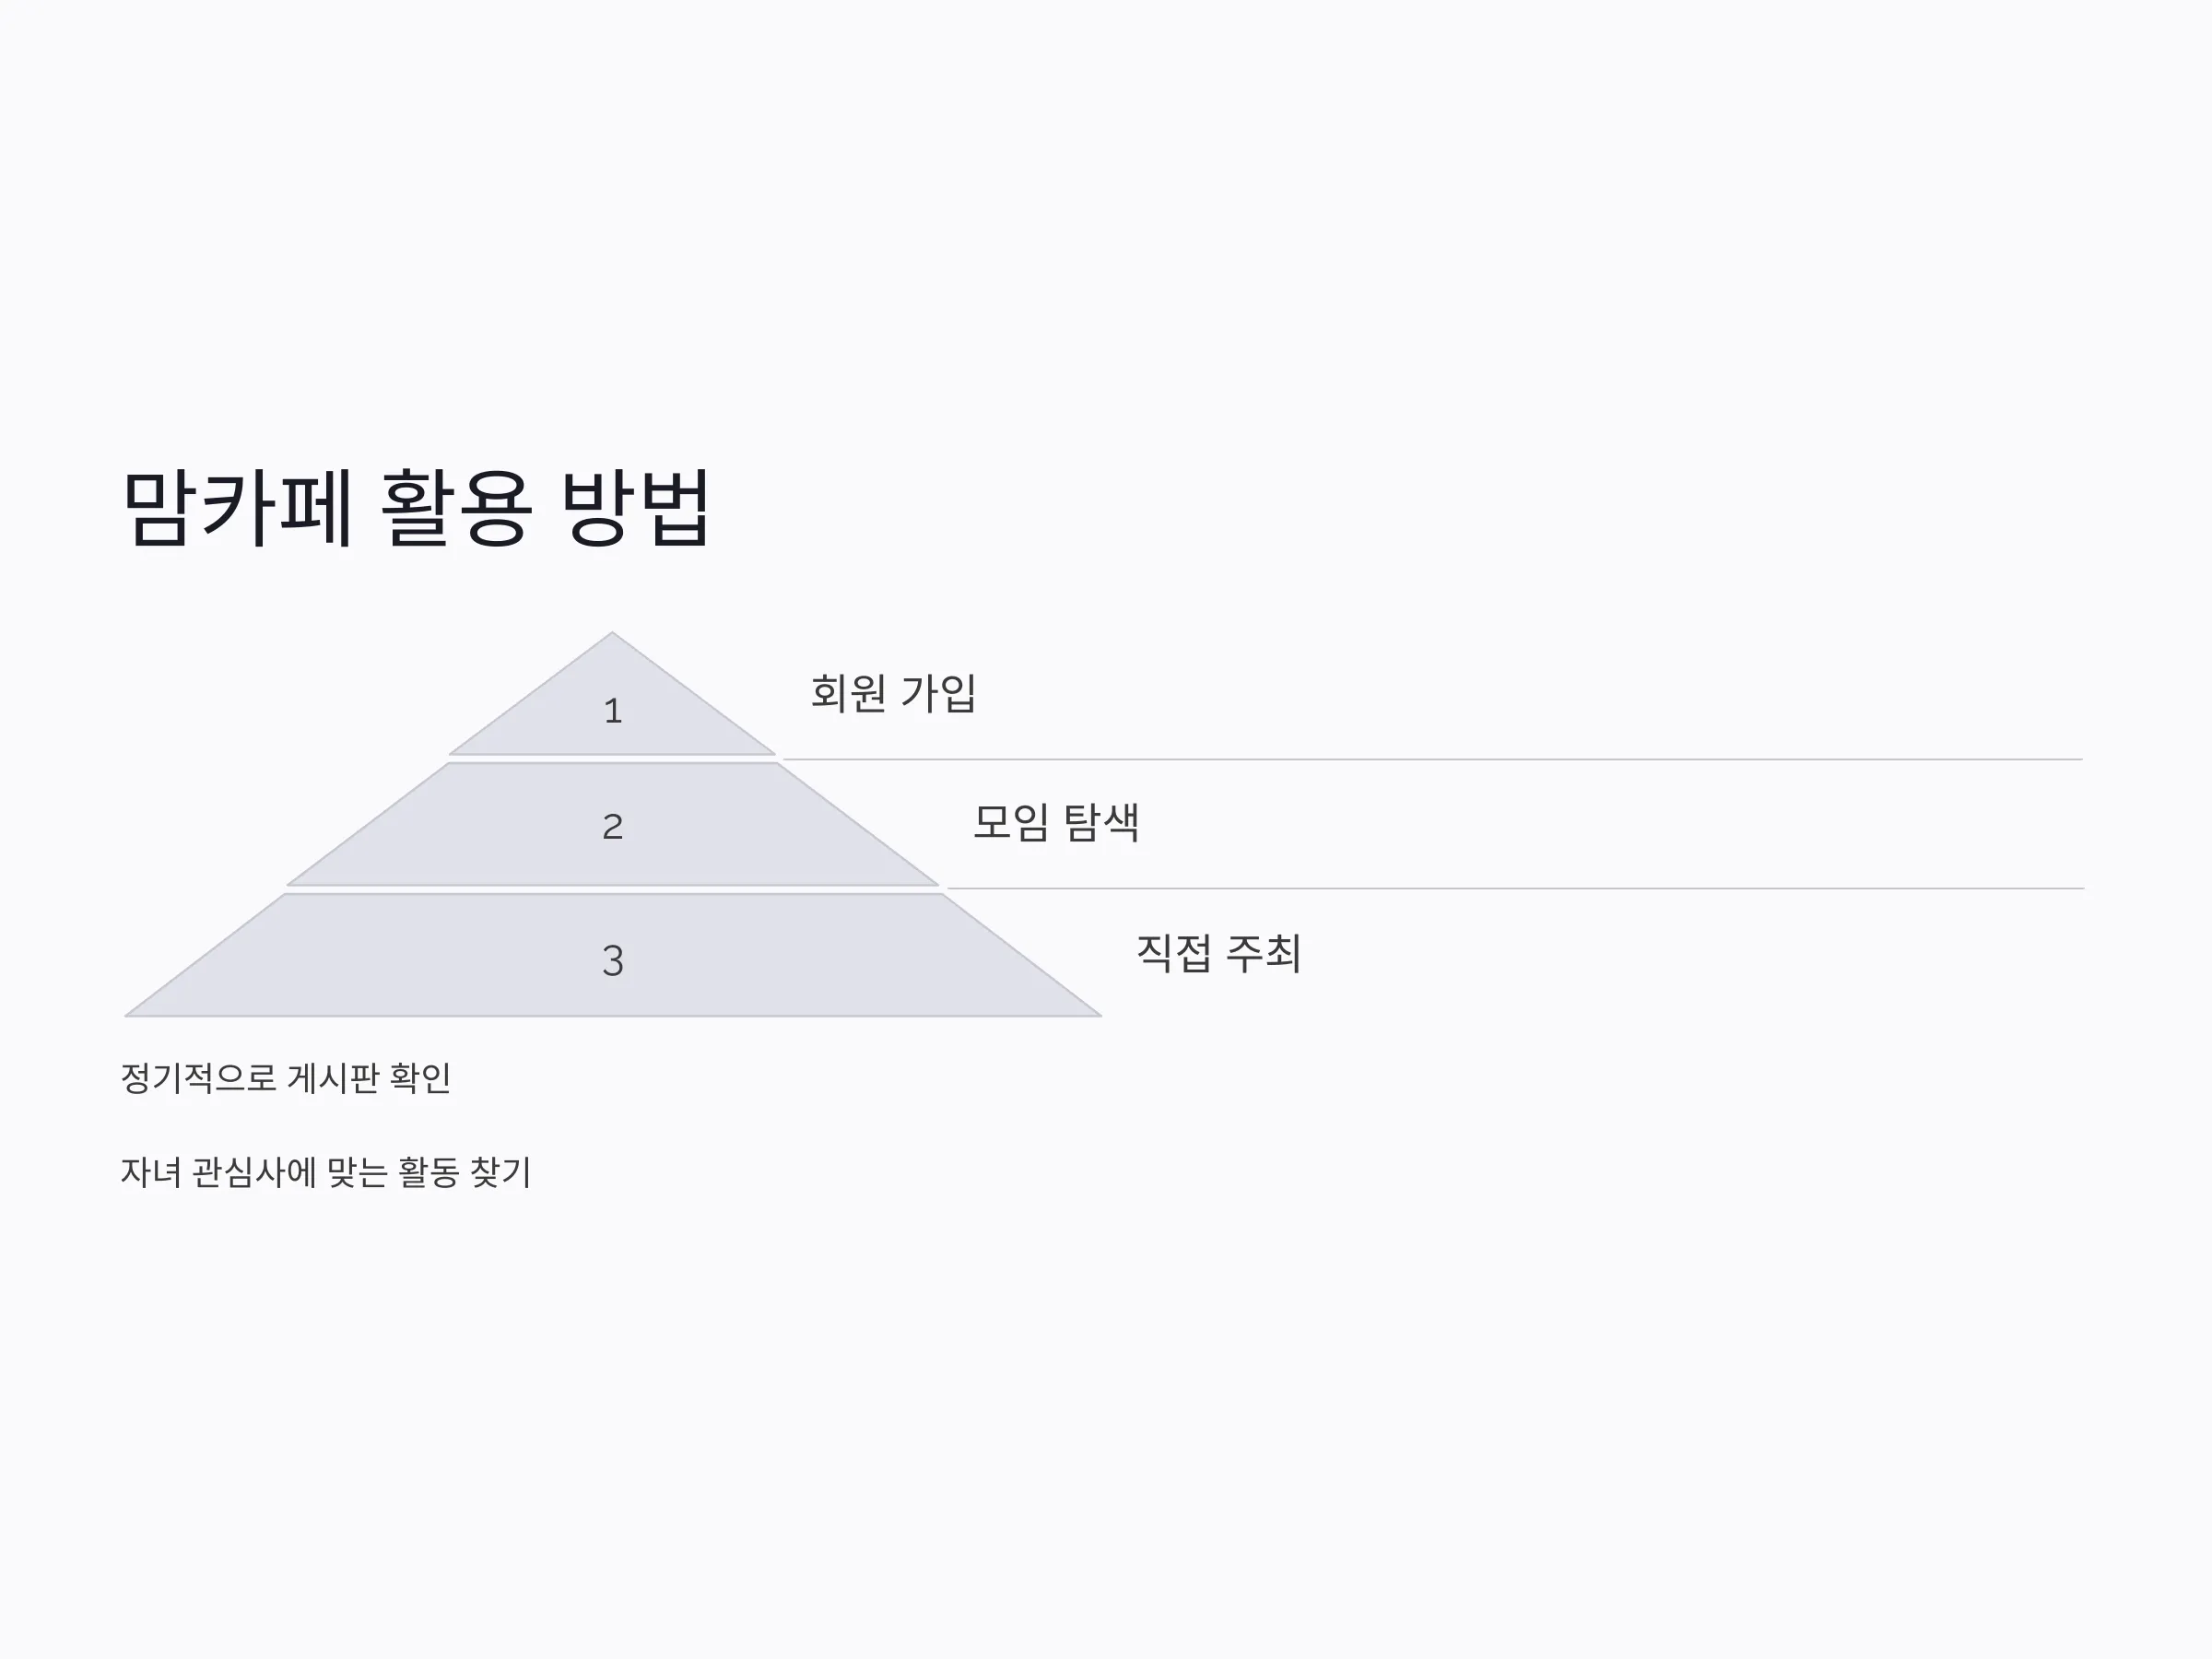Select the 직접 주최 label
This screenshot has width=2212, height=1659.
click(1219, 952)
